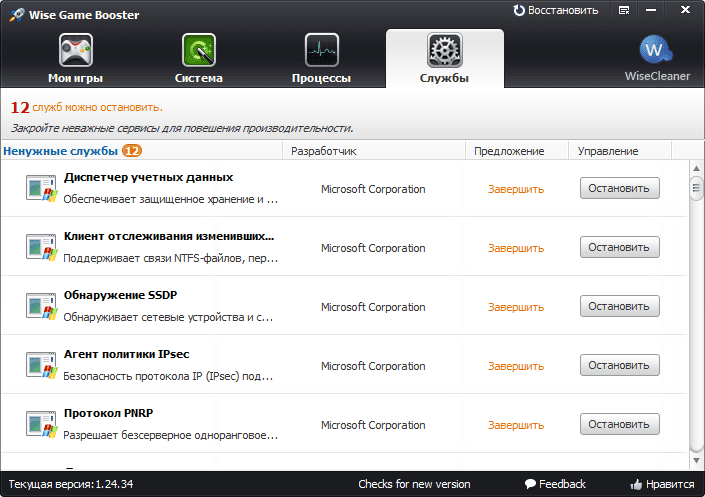
Task: Open the Процессы tab
Action: pyautogui.click(x=321, y=59)
